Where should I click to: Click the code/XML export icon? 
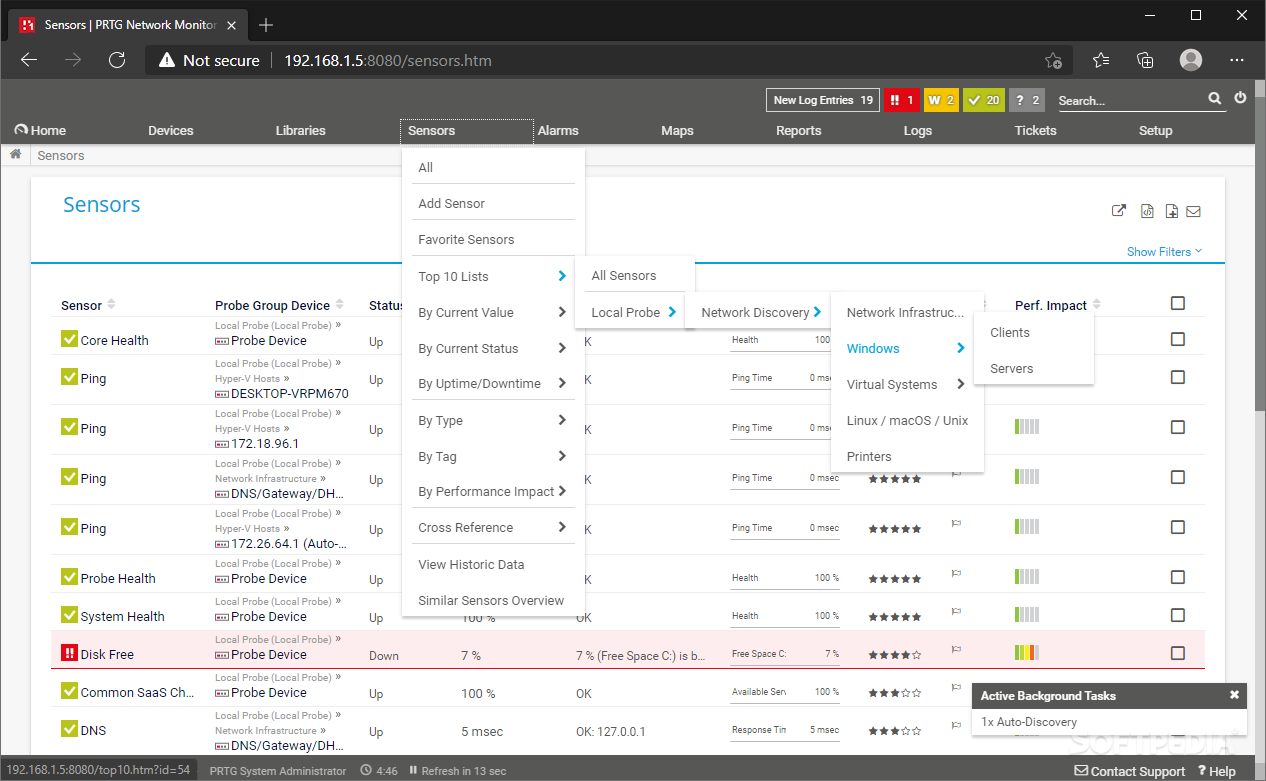point(1148,211)
